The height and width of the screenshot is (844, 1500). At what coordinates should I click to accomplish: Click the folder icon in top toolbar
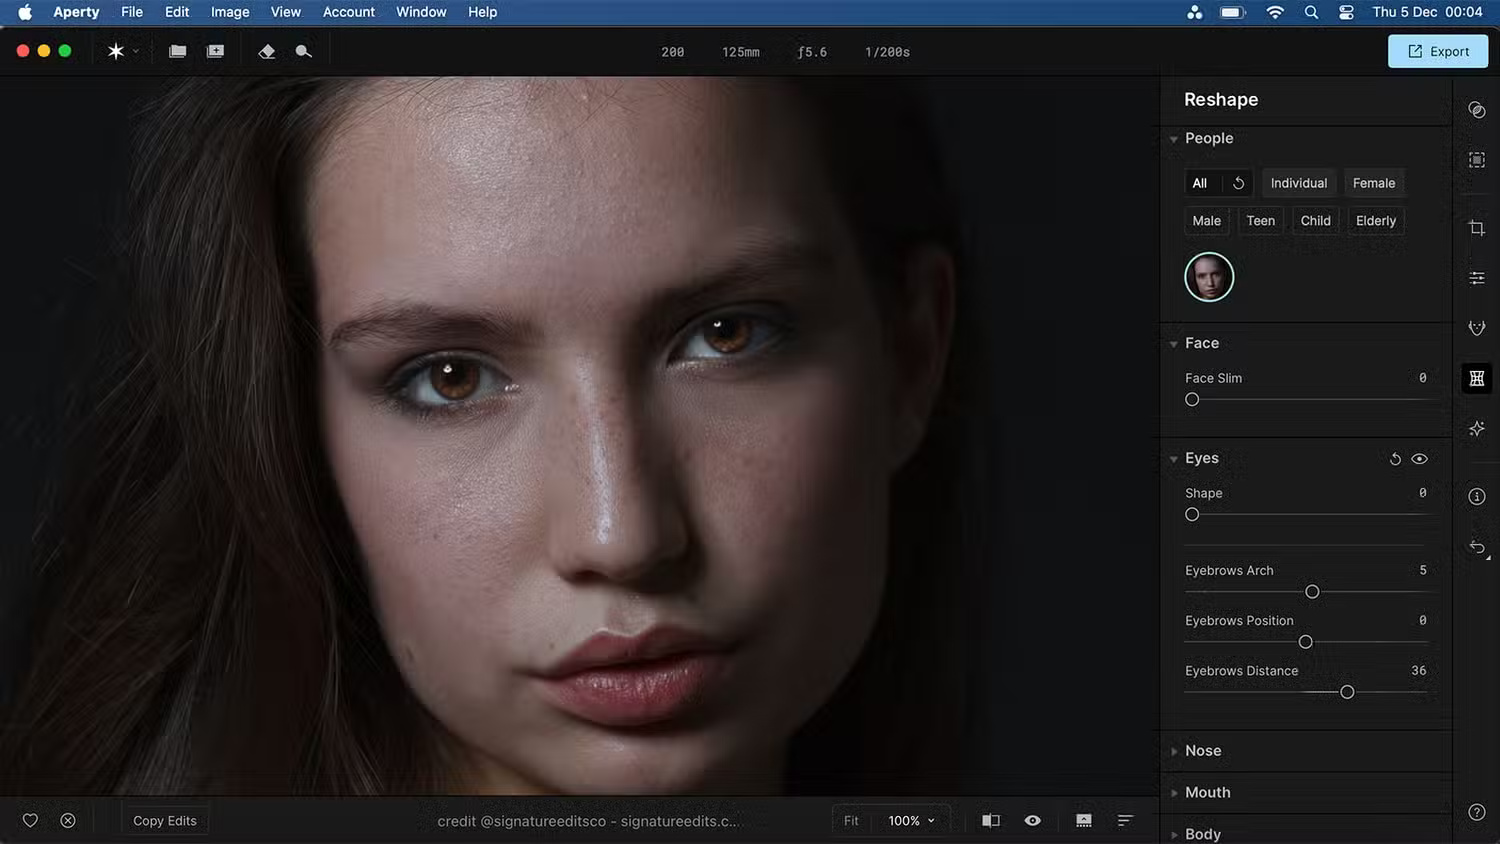tap(177, 51)
